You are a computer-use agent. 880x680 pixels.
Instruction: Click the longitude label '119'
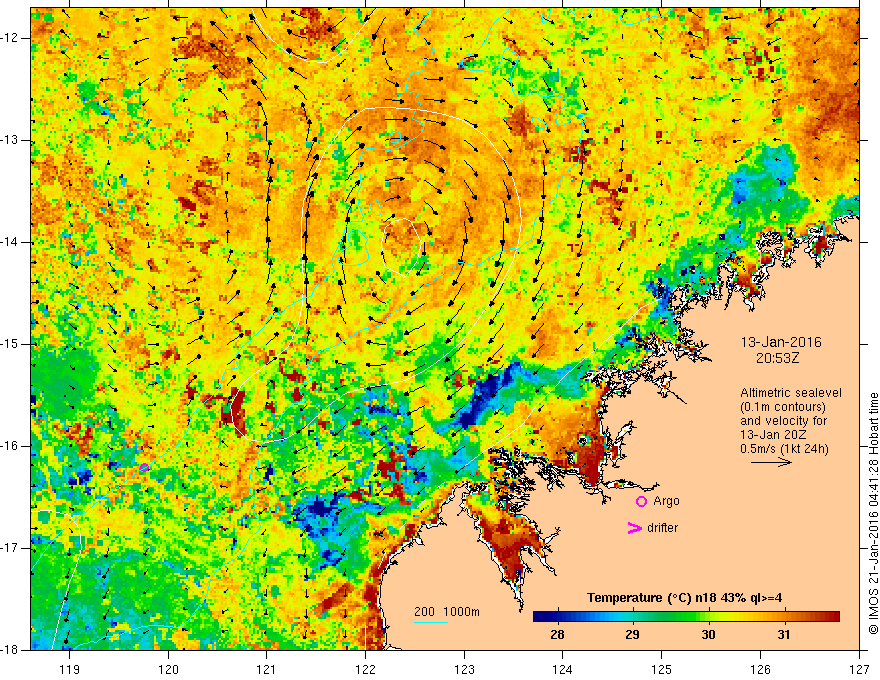(70, 669)
